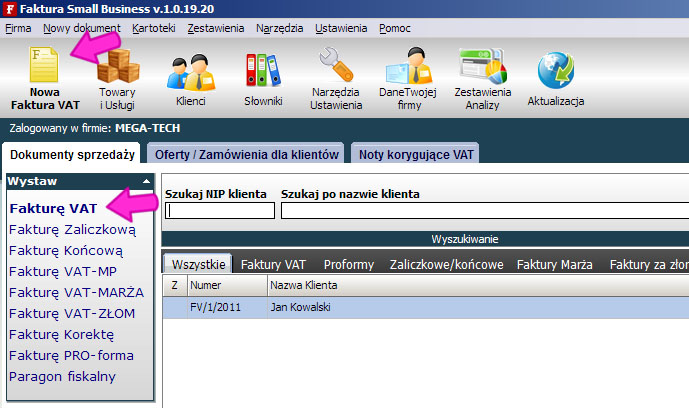Click the Fakturę PRO-forma link

71,355
